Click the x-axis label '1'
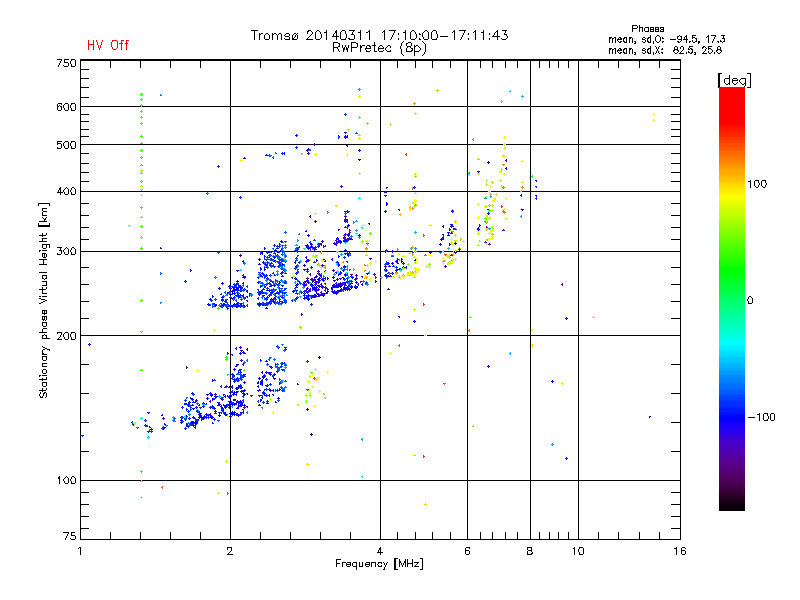Image resolution: width=800 pixels, height=600 pixels. click(x=80, y=551)
